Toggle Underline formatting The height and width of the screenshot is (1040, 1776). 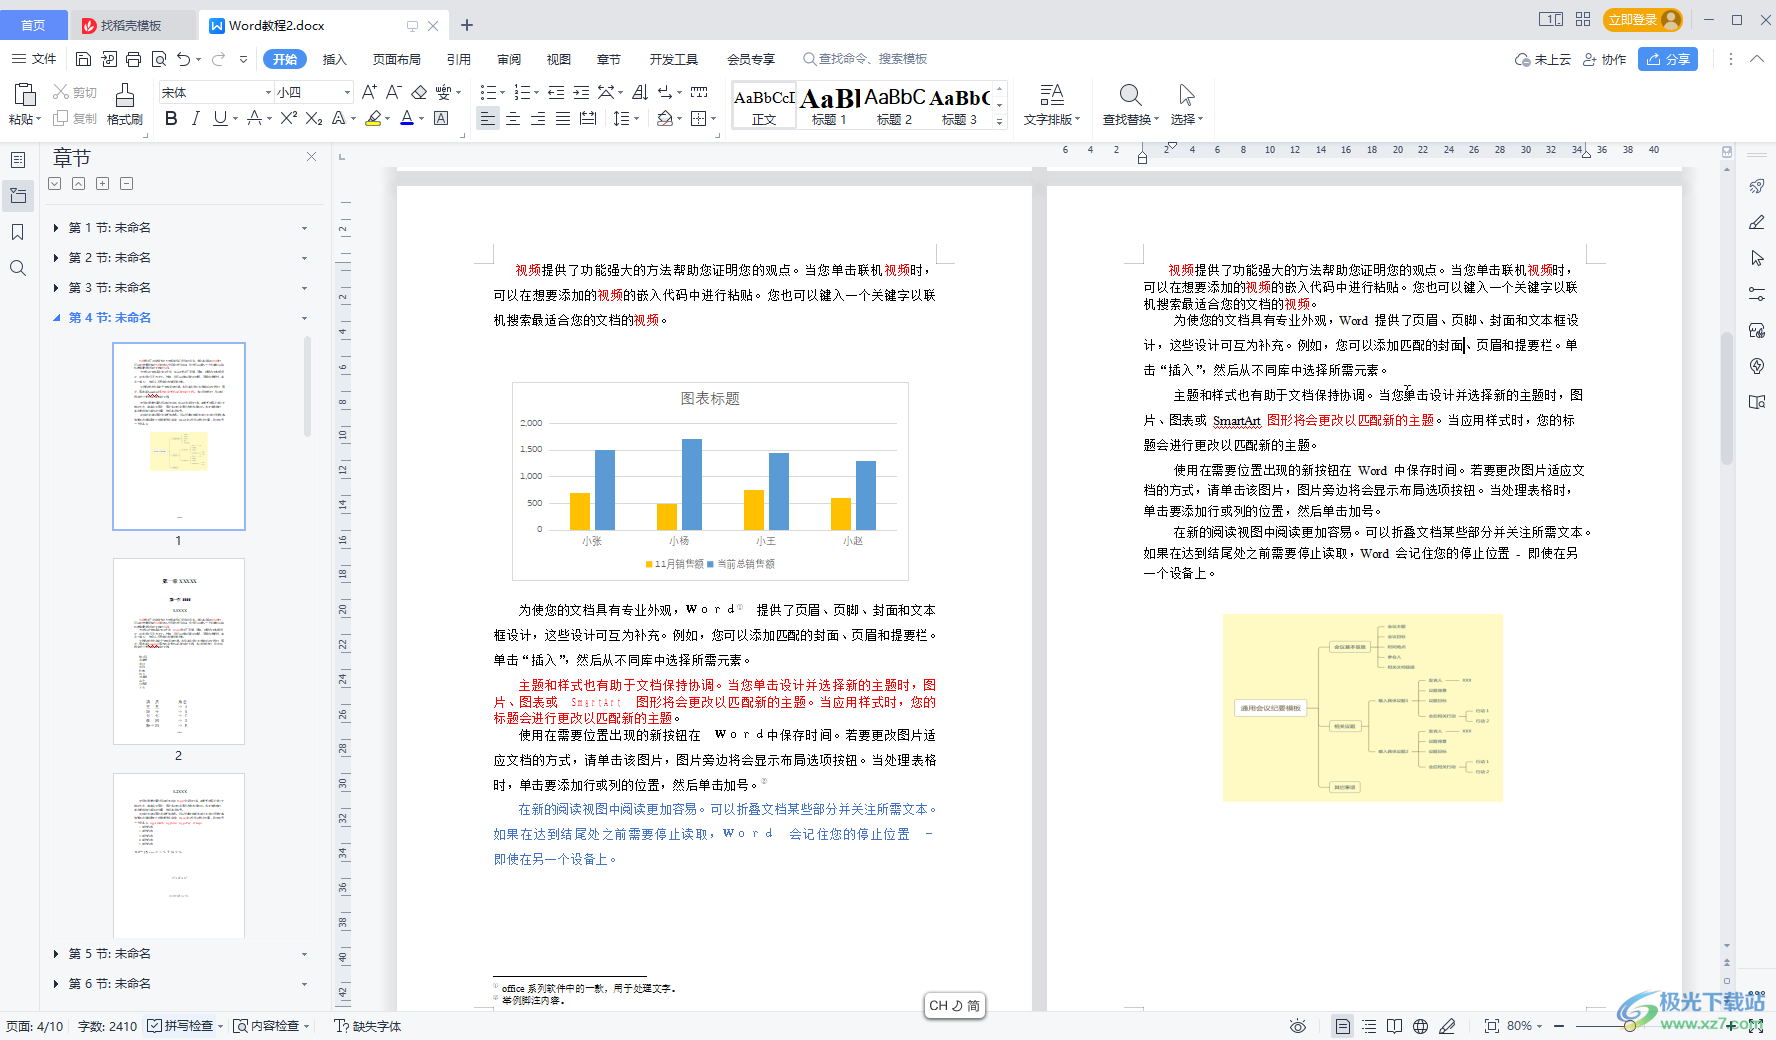[x=220, y=118]
